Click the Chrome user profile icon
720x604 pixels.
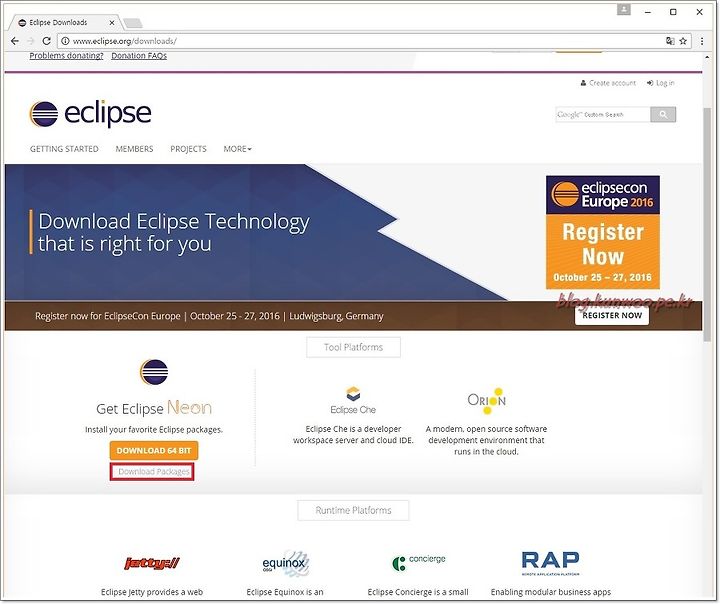coord(624,10)
